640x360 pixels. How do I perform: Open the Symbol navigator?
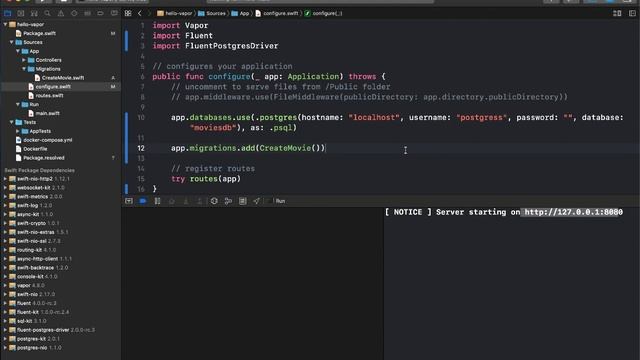pyautogui.click(x=34, y=13)
